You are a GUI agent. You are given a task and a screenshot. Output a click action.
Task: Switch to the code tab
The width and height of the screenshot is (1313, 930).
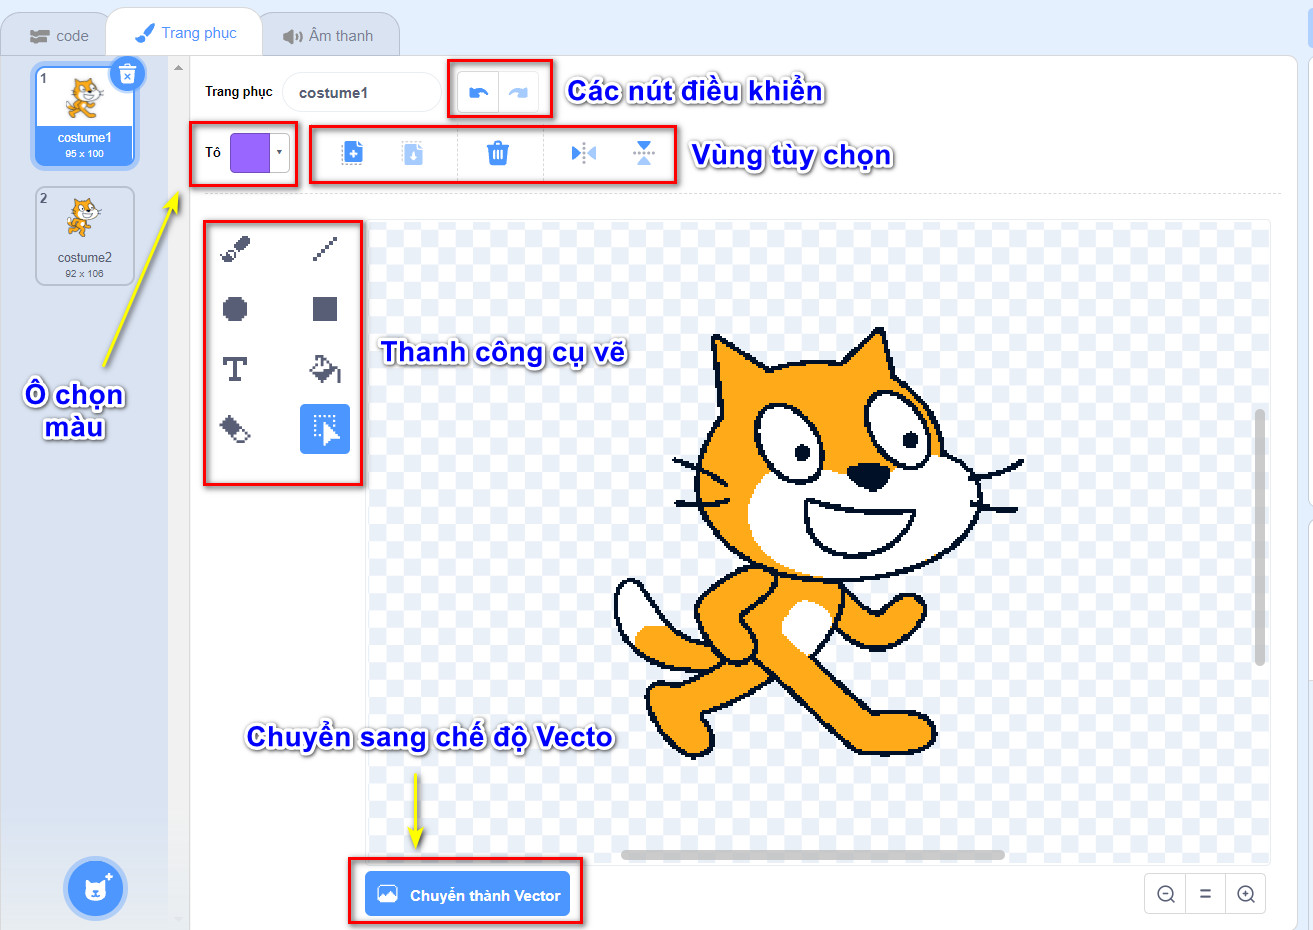coord(59,36)
